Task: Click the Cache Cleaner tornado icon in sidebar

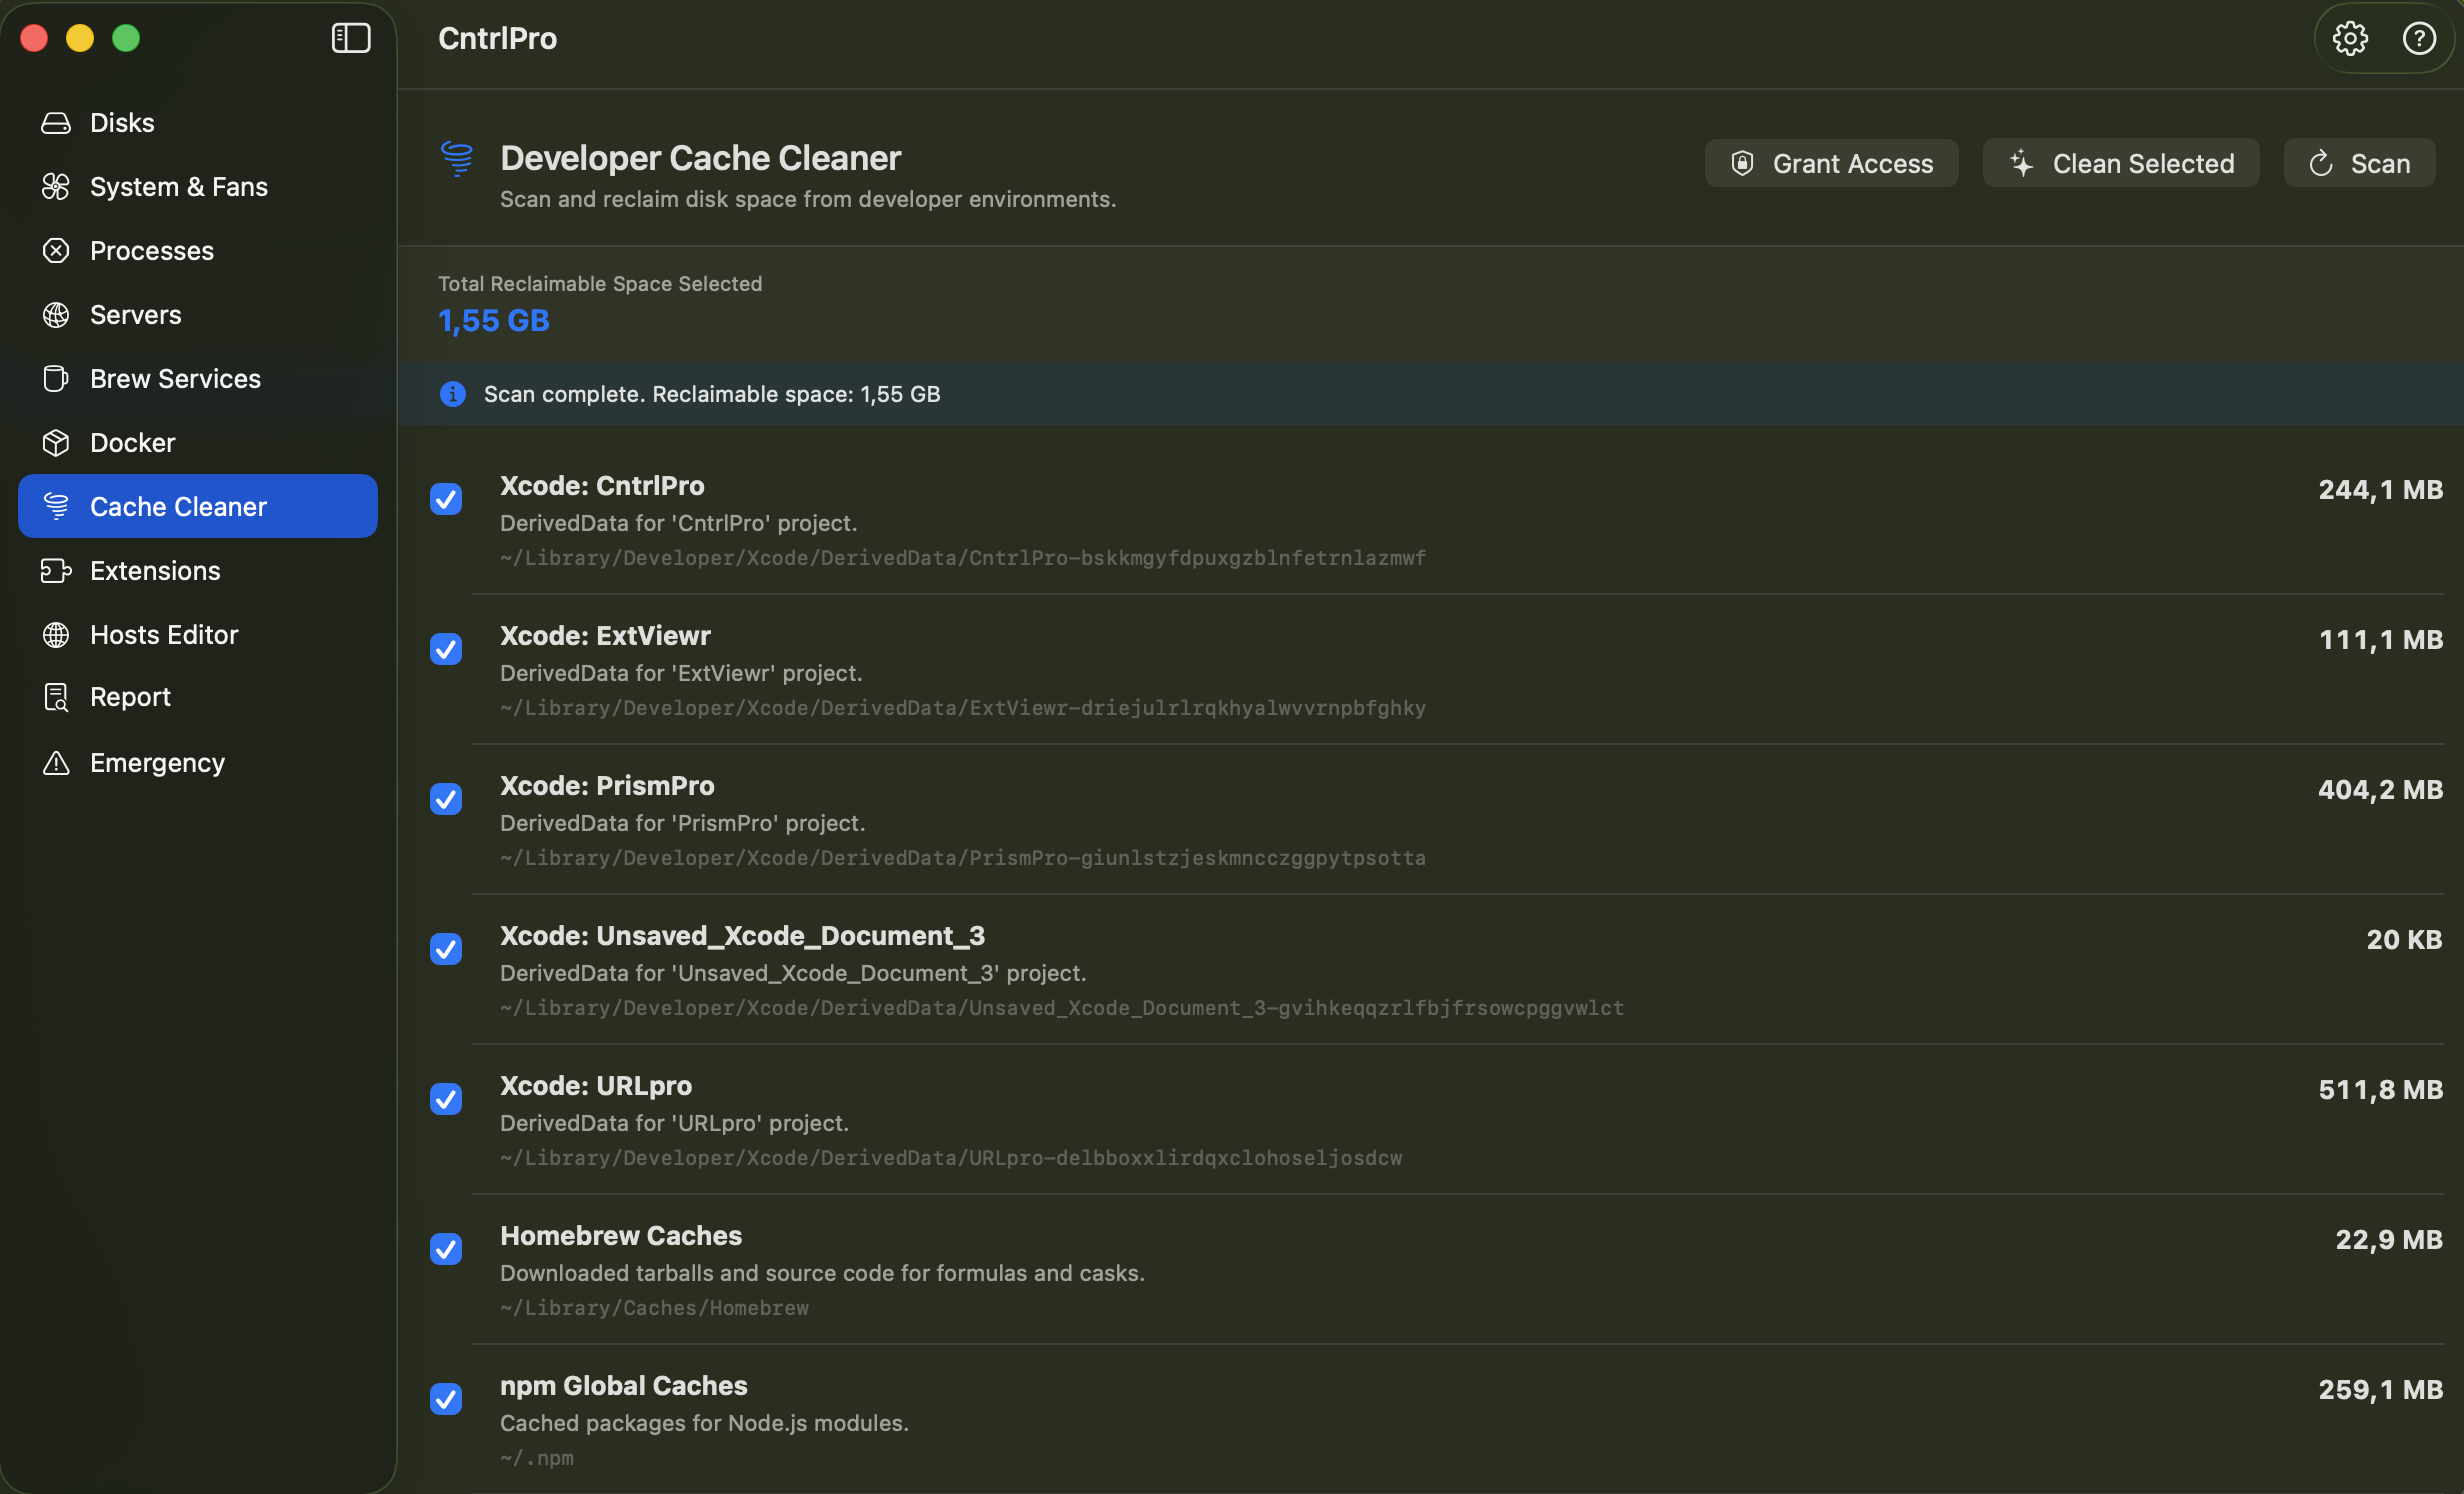Action: coord(56,507)
